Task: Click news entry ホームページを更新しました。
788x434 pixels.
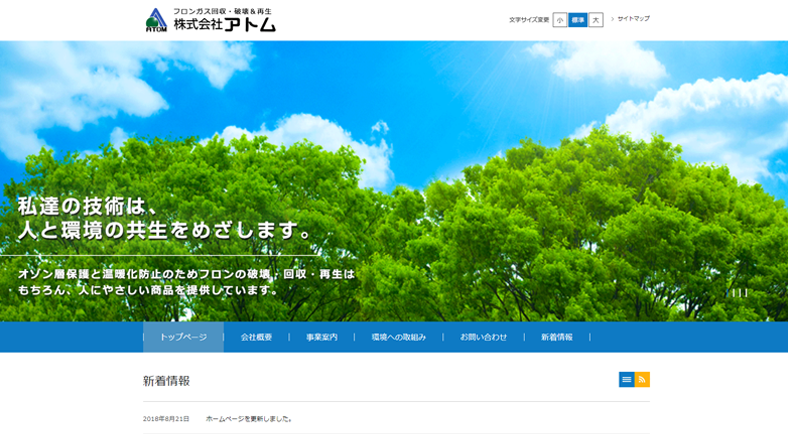Action: pos(249,419)
